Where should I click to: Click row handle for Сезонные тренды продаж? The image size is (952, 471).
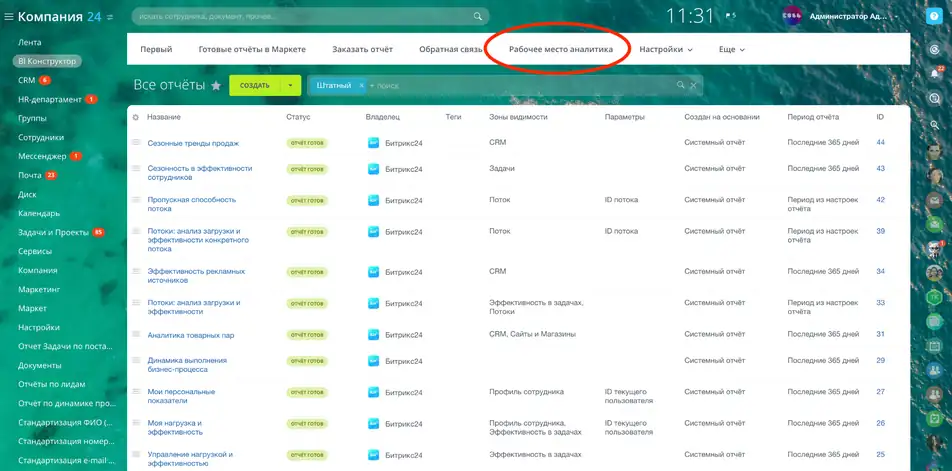coord(137,143)
